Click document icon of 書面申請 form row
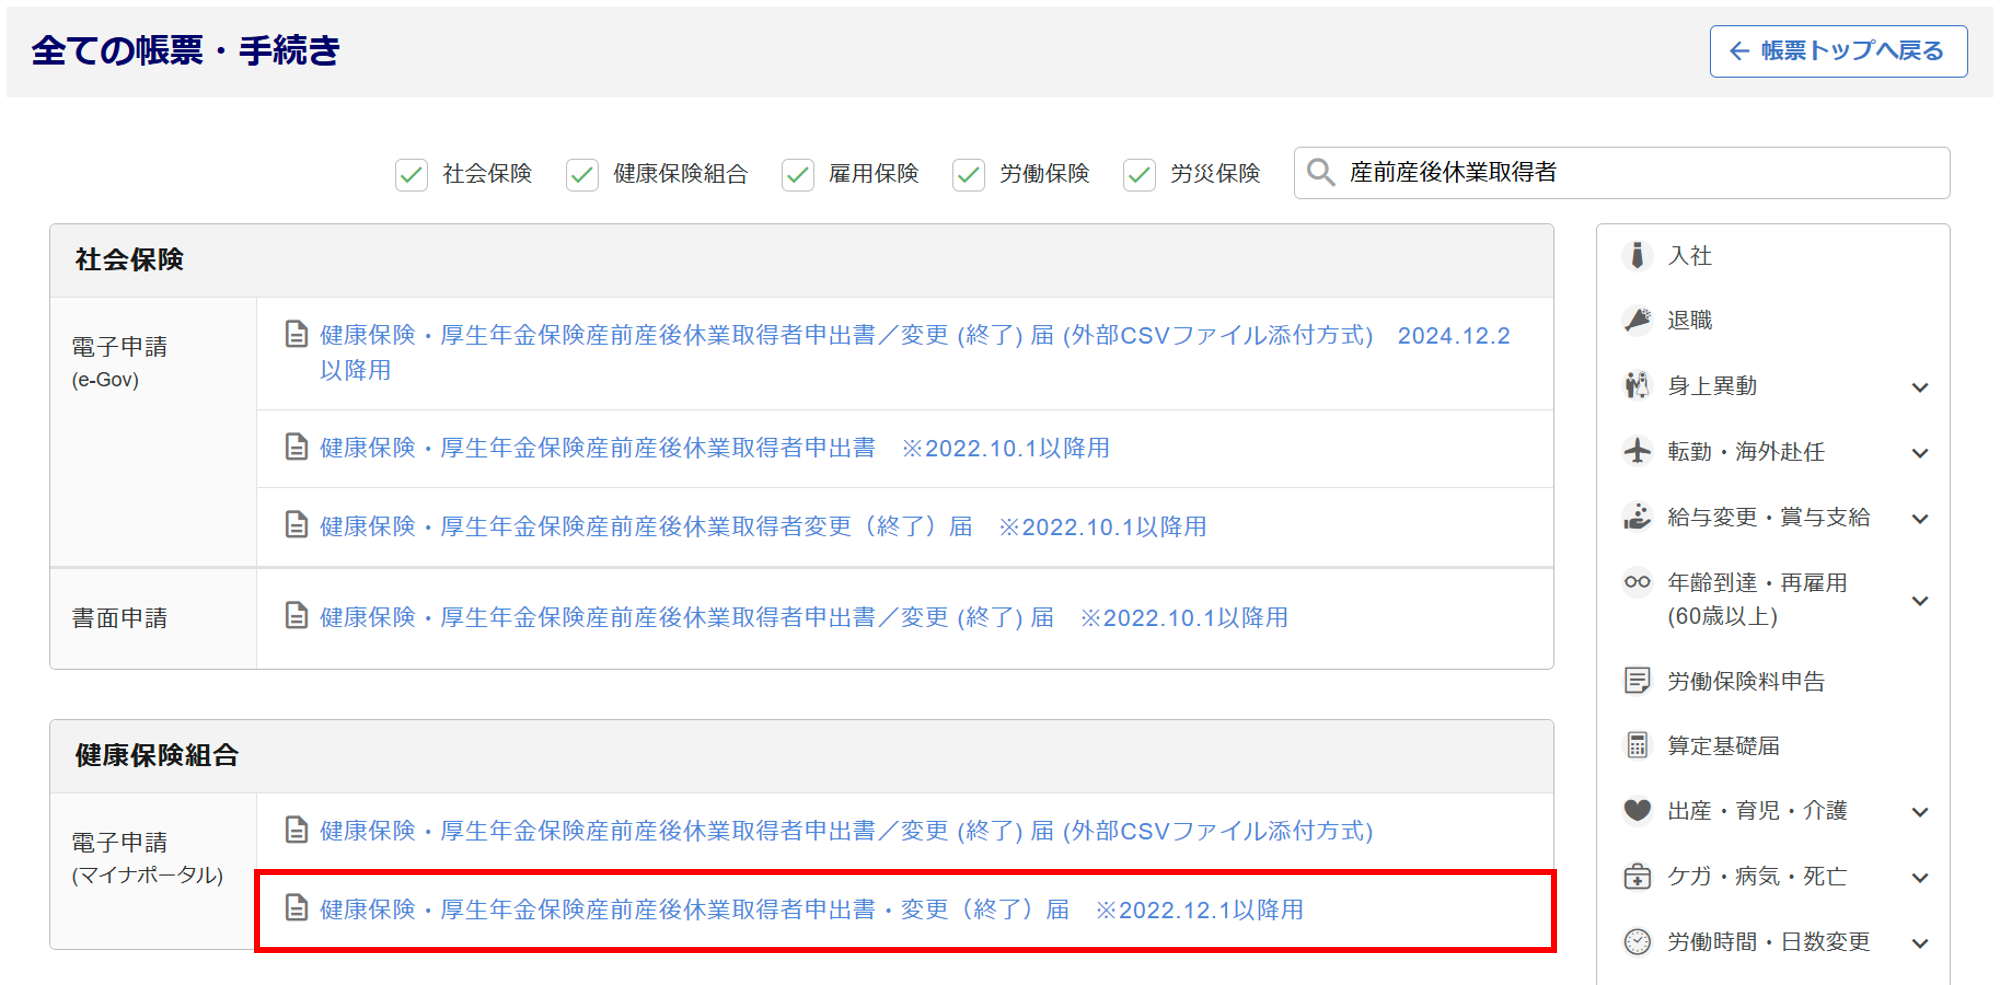Viewport: 2000px width, 985px height. point(296,616)
